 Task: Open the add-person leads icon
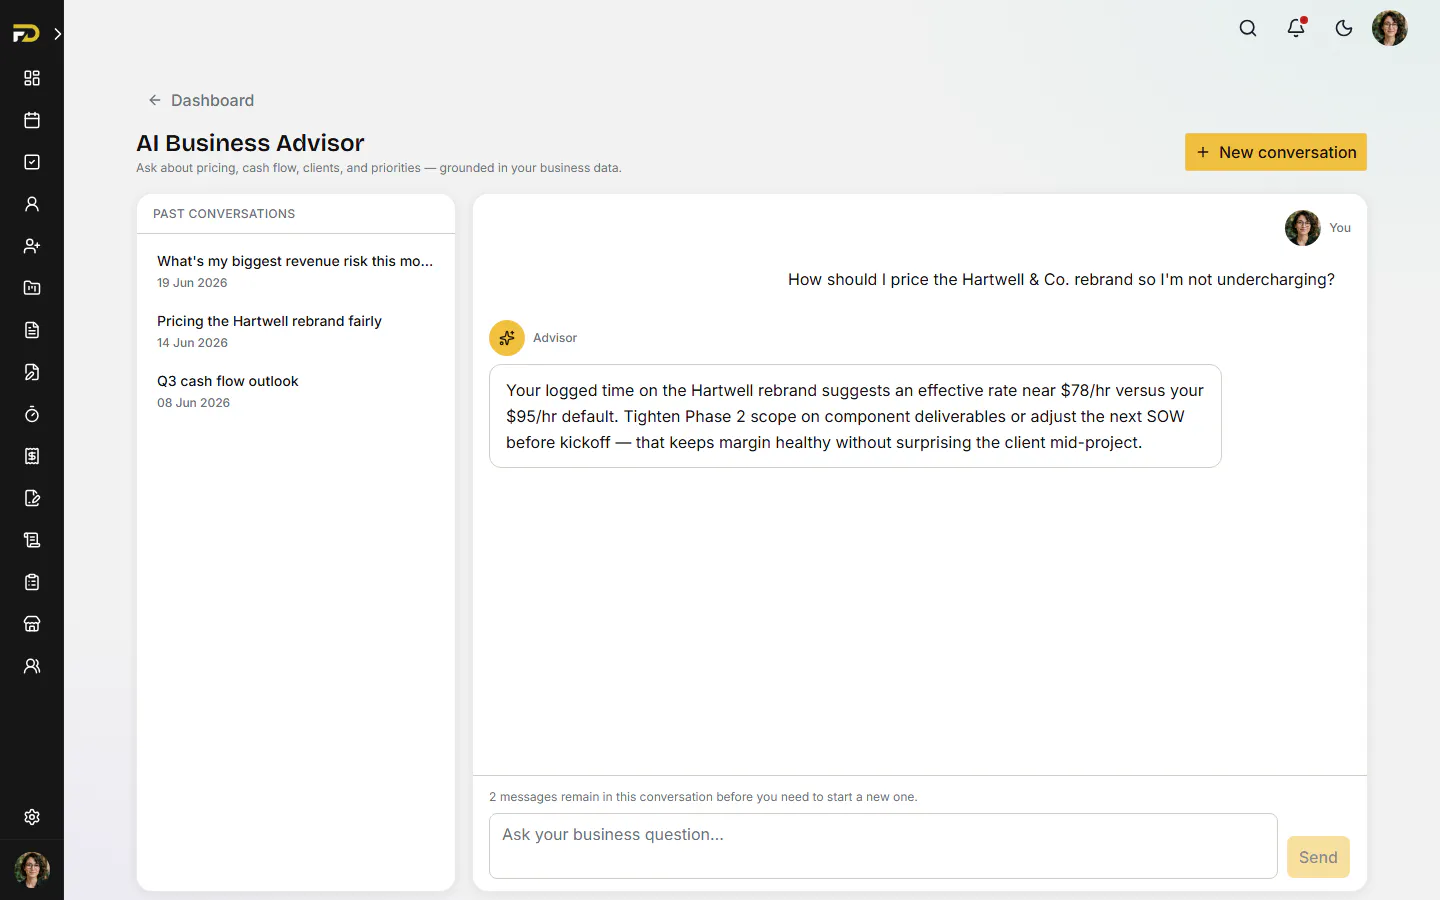[x=32, y=246]
